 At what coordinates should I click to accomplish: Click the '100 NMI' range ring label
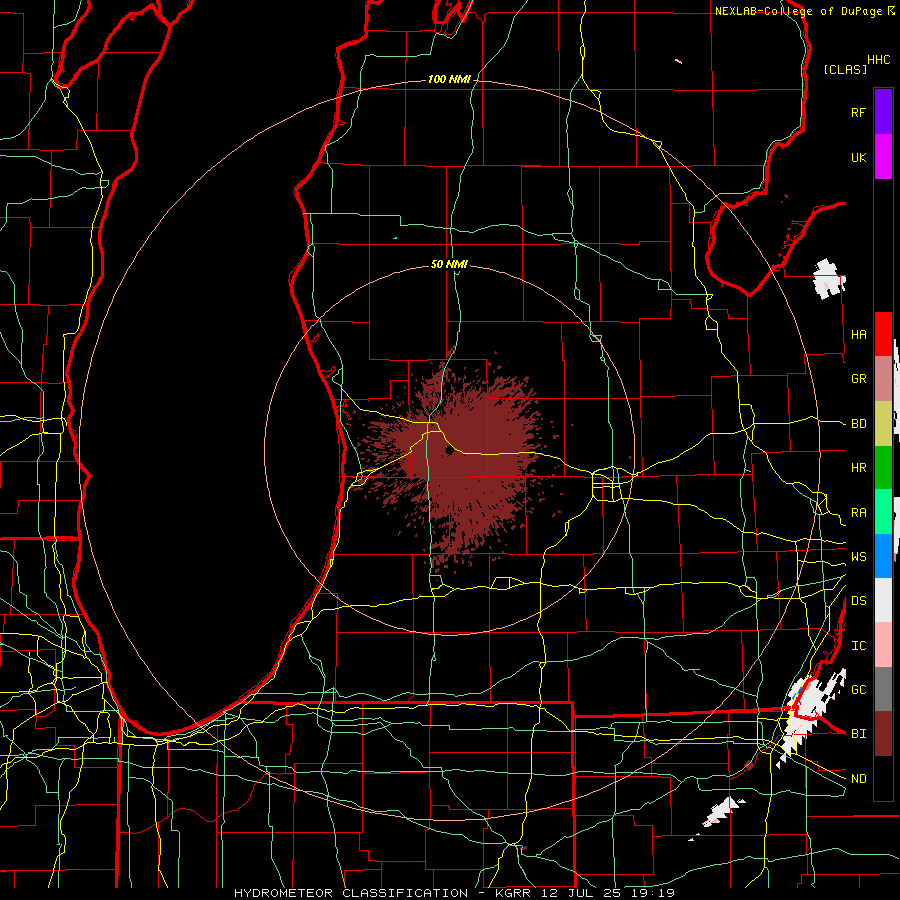pyautogui.click(x=449, y=79)
